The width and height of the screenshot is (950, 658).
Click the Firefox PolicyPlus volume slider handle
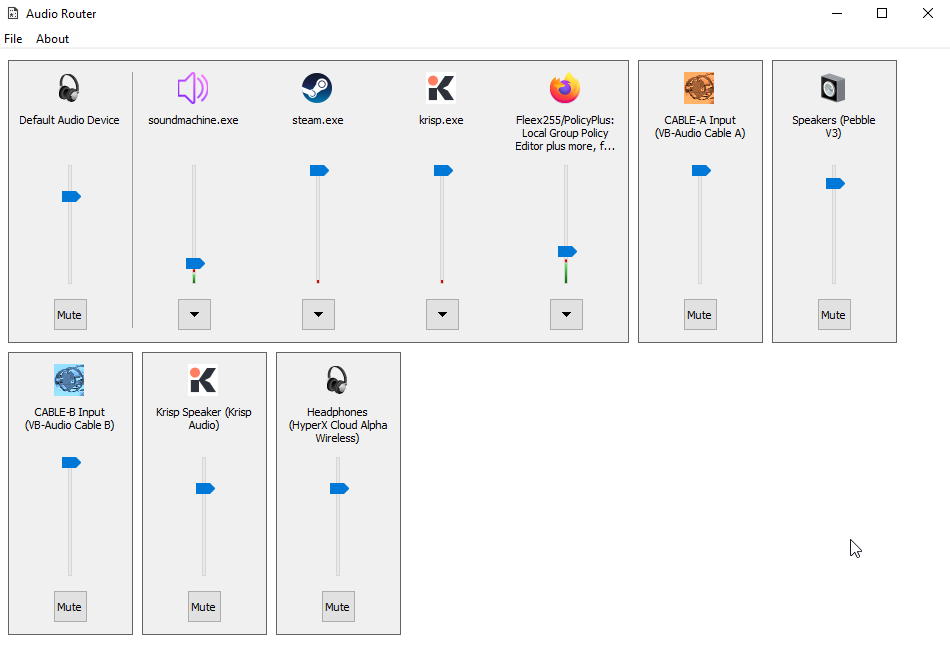pyautogui.click(x=567, y=251)
